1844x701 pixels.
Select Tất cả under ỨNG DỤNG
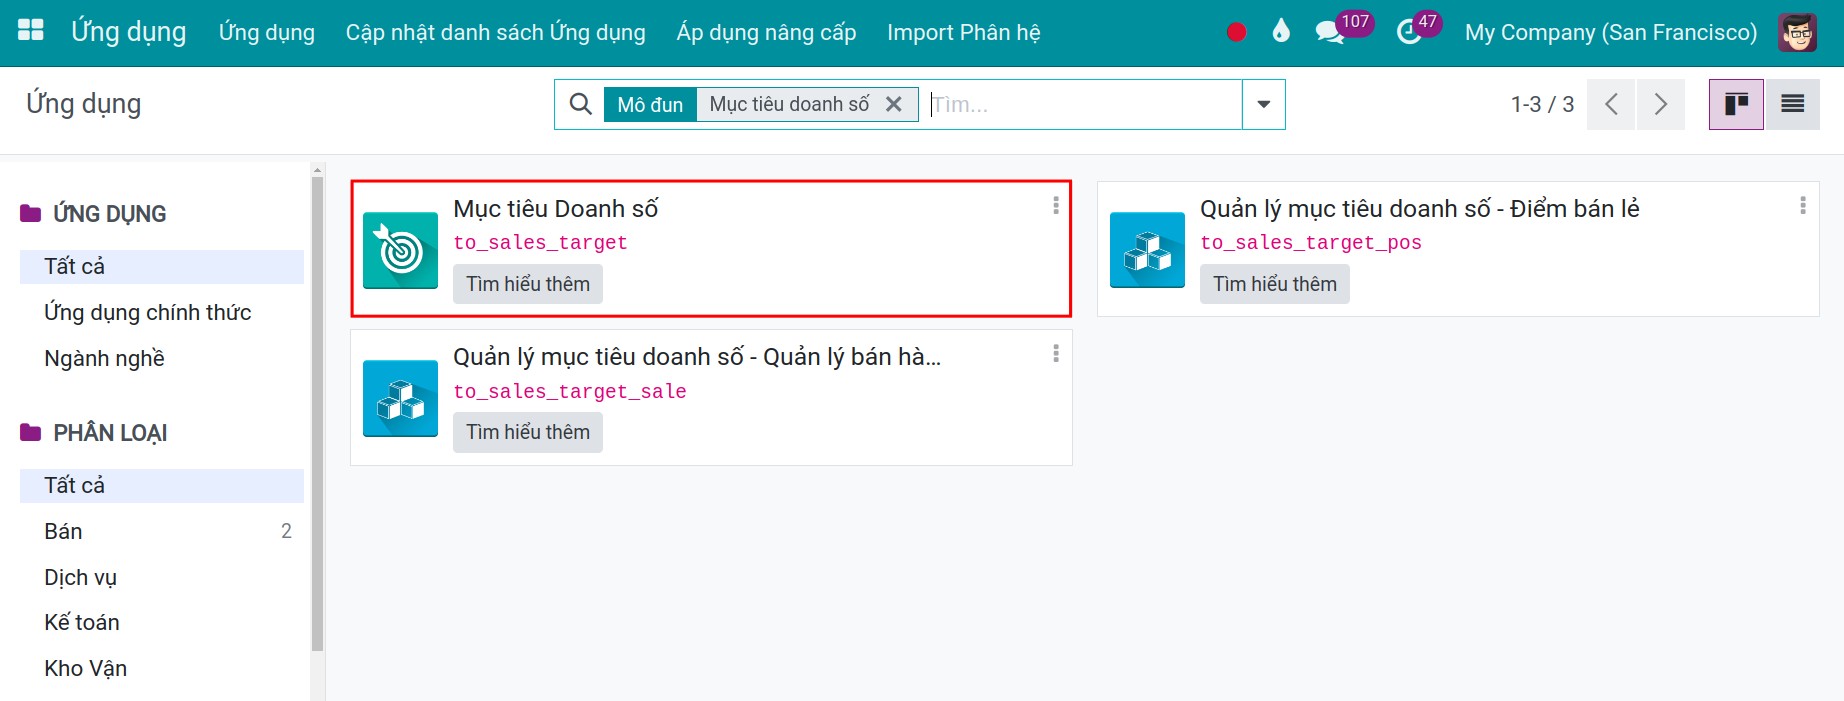pos(162,266)
